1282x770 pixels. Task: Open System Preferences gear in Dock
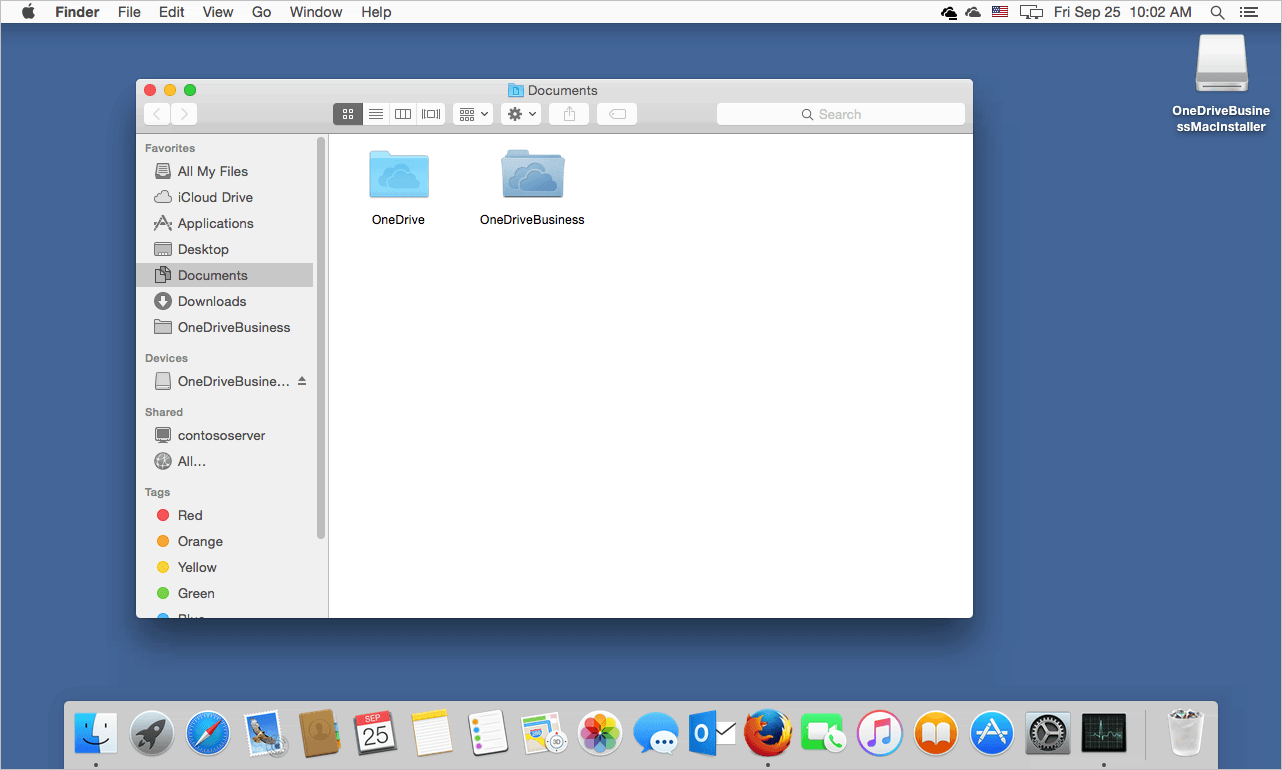[x=1048, y=734]
